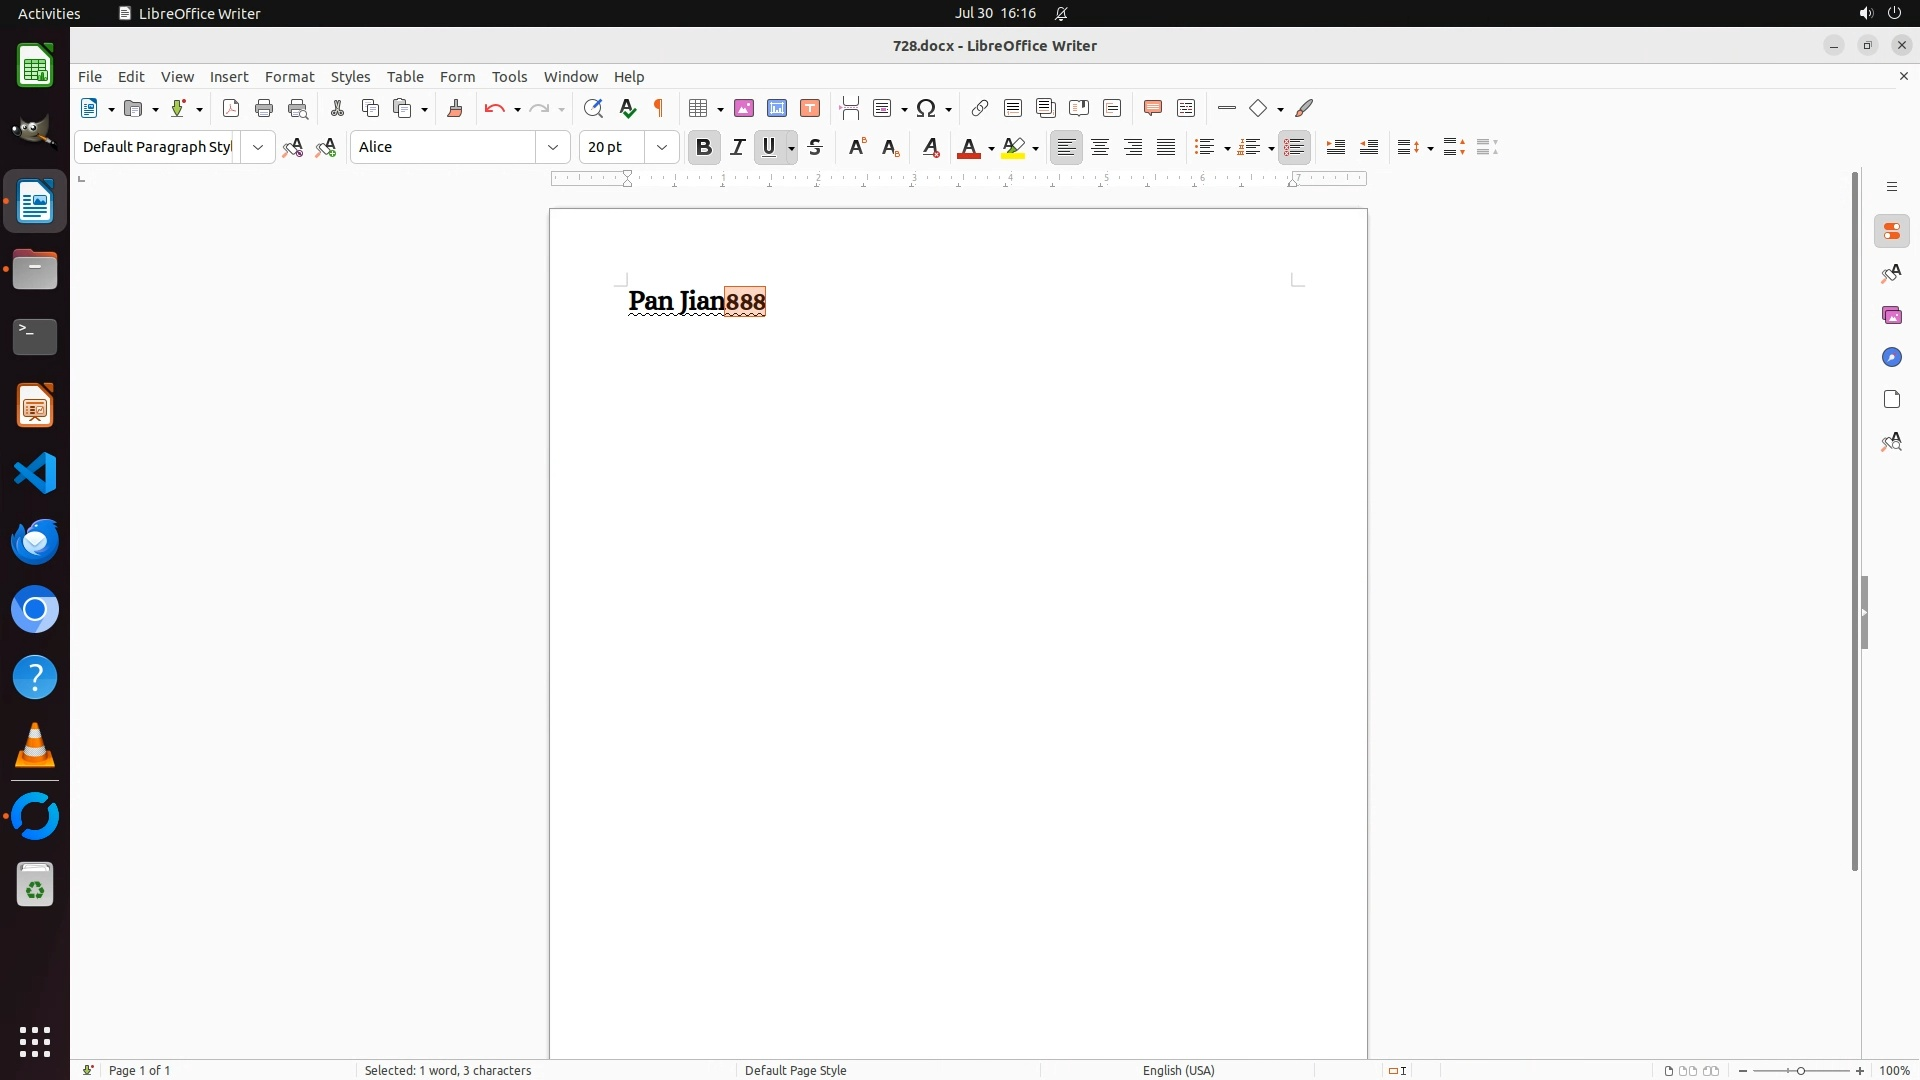Click the Insert Image icon
Viewport: 1920px width, 1080px height.
pos(744,108)
